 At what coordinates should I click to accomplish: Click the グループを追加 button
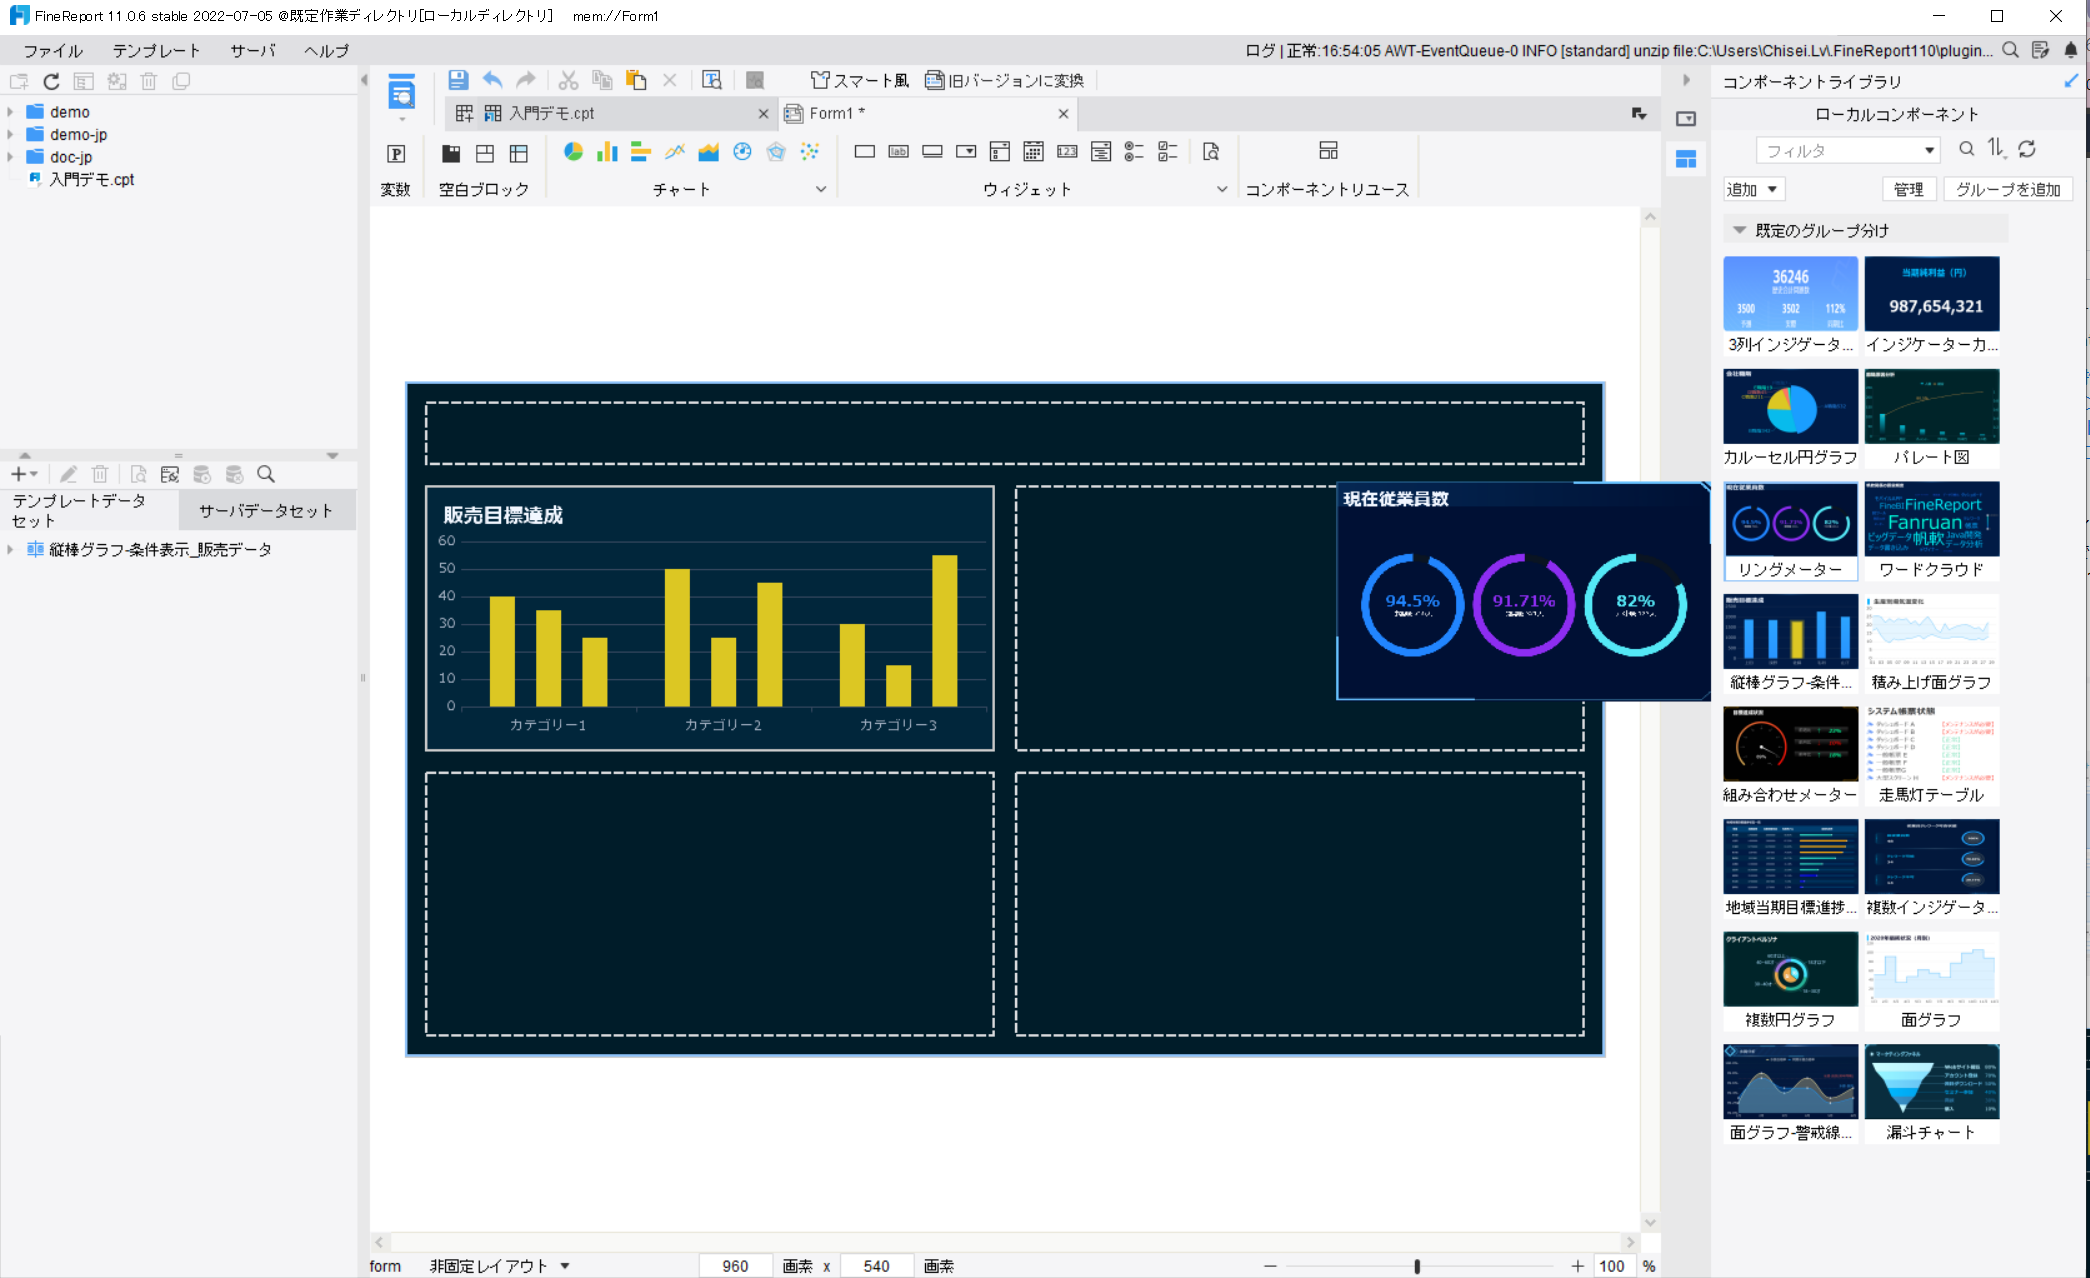pos(2007,189)
